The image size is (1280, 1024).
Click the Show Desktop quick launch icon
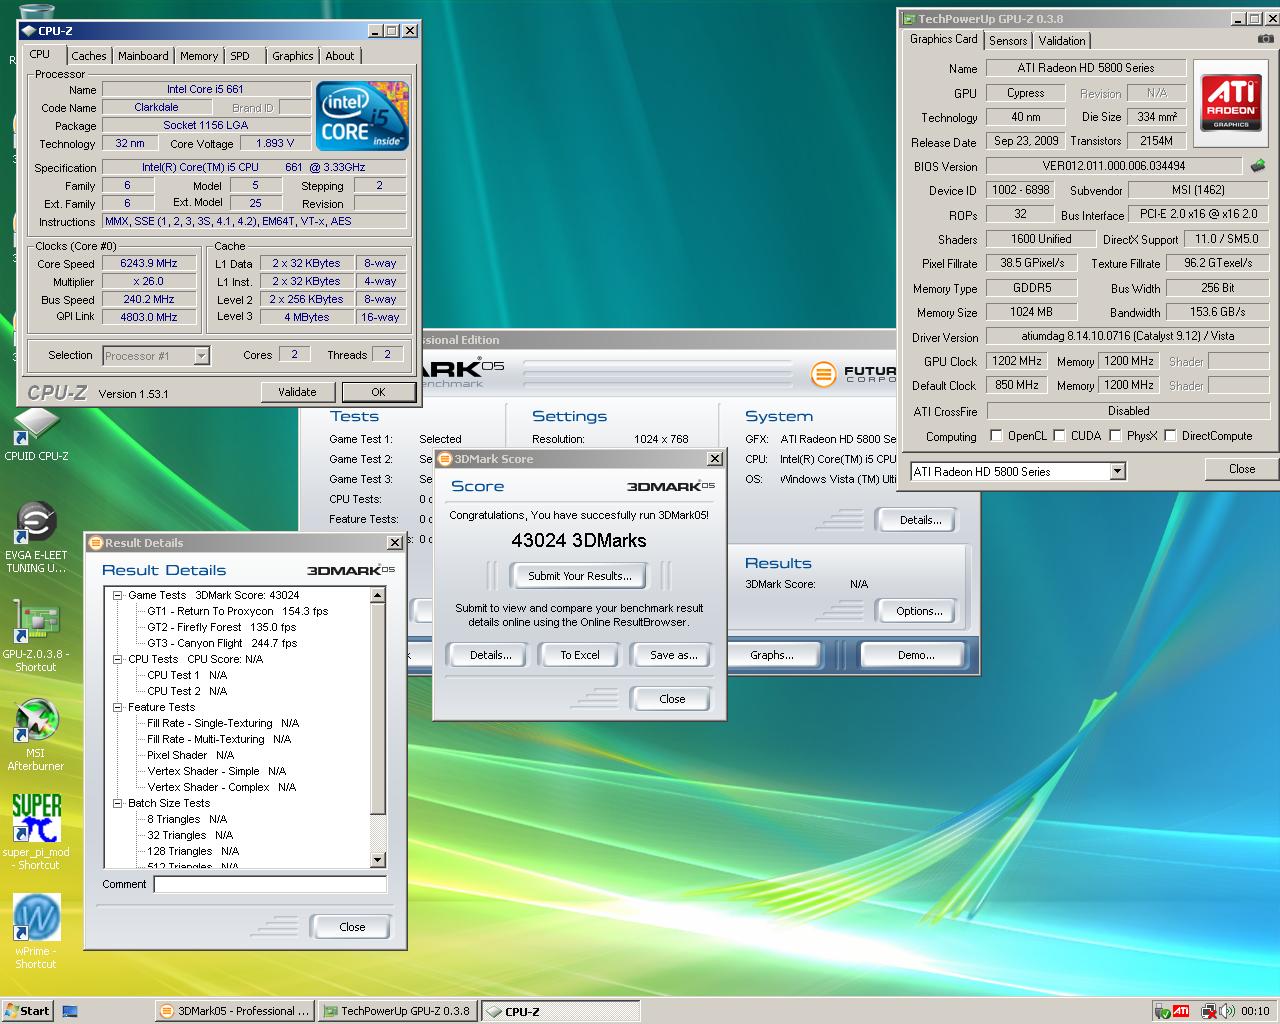pyautogui.click(x=70, y=1011)
